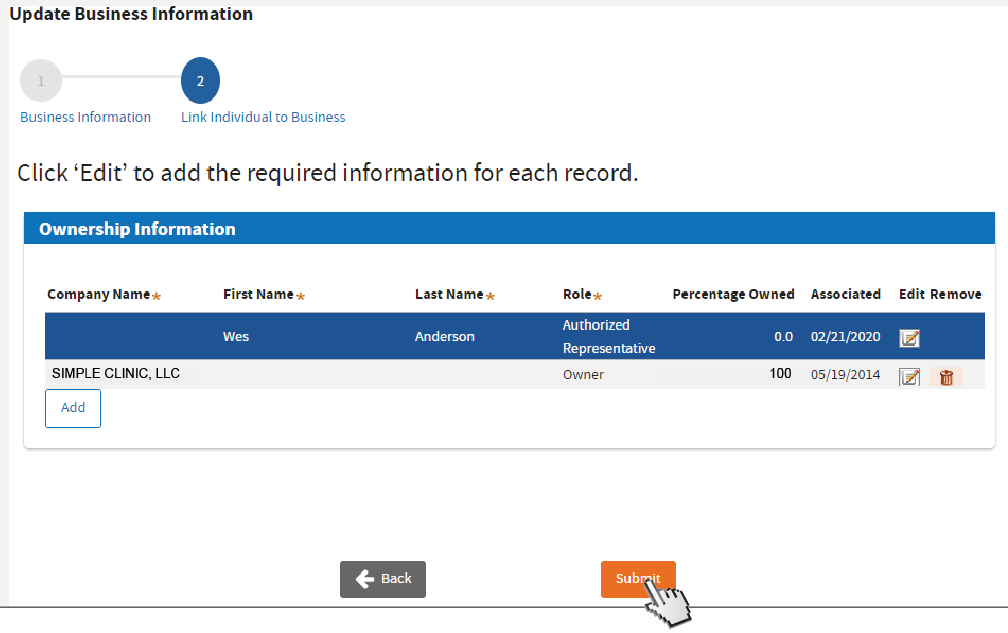This screenshot has width=1008, height=633.
Task: Click the Role column header
Action: pos(577,295)
